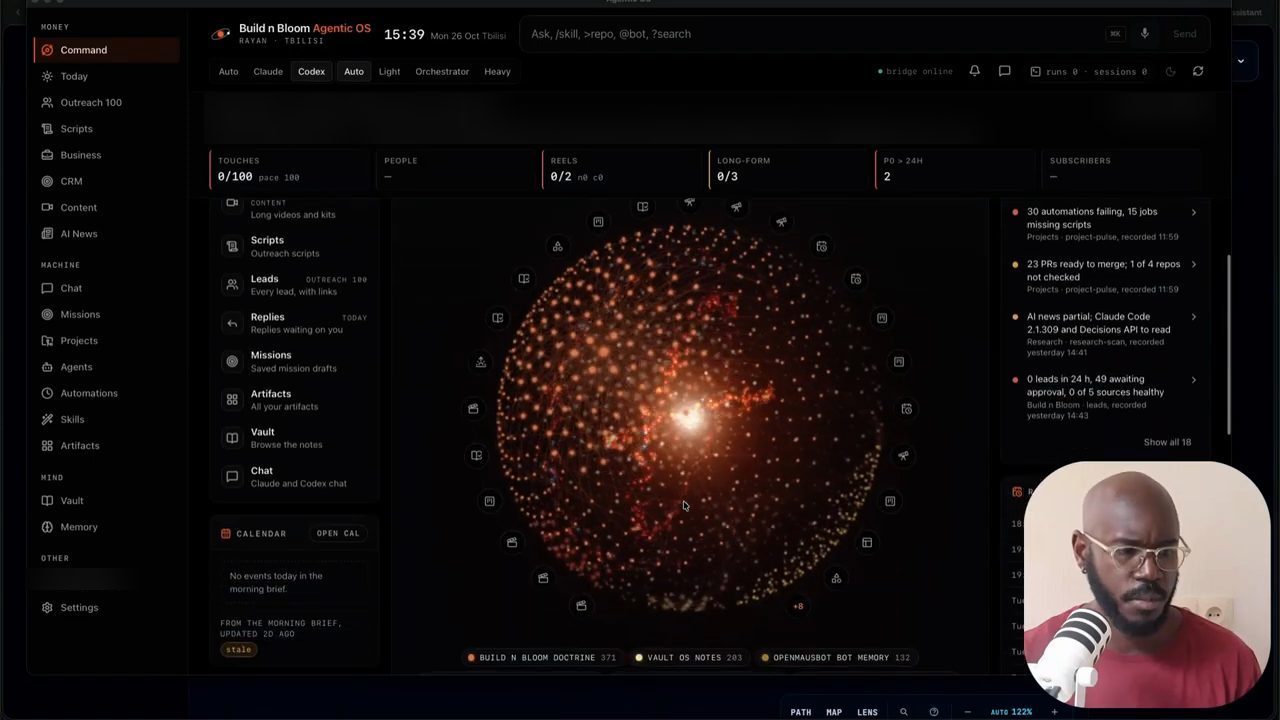Click the refresh icon in the top bar
This screenshot has height=720, width=1280.
1198,71
